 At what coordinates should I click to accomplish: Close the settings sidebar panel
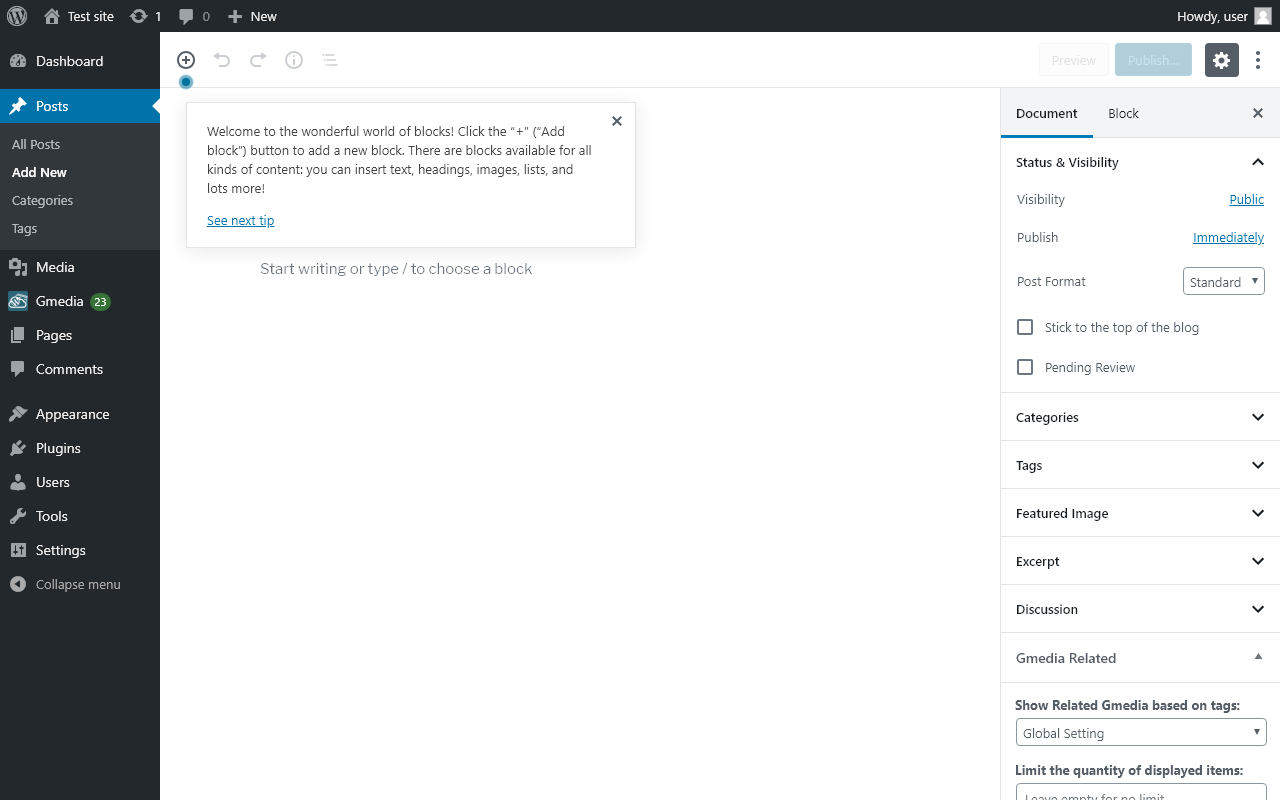[x=1258, y=113]
